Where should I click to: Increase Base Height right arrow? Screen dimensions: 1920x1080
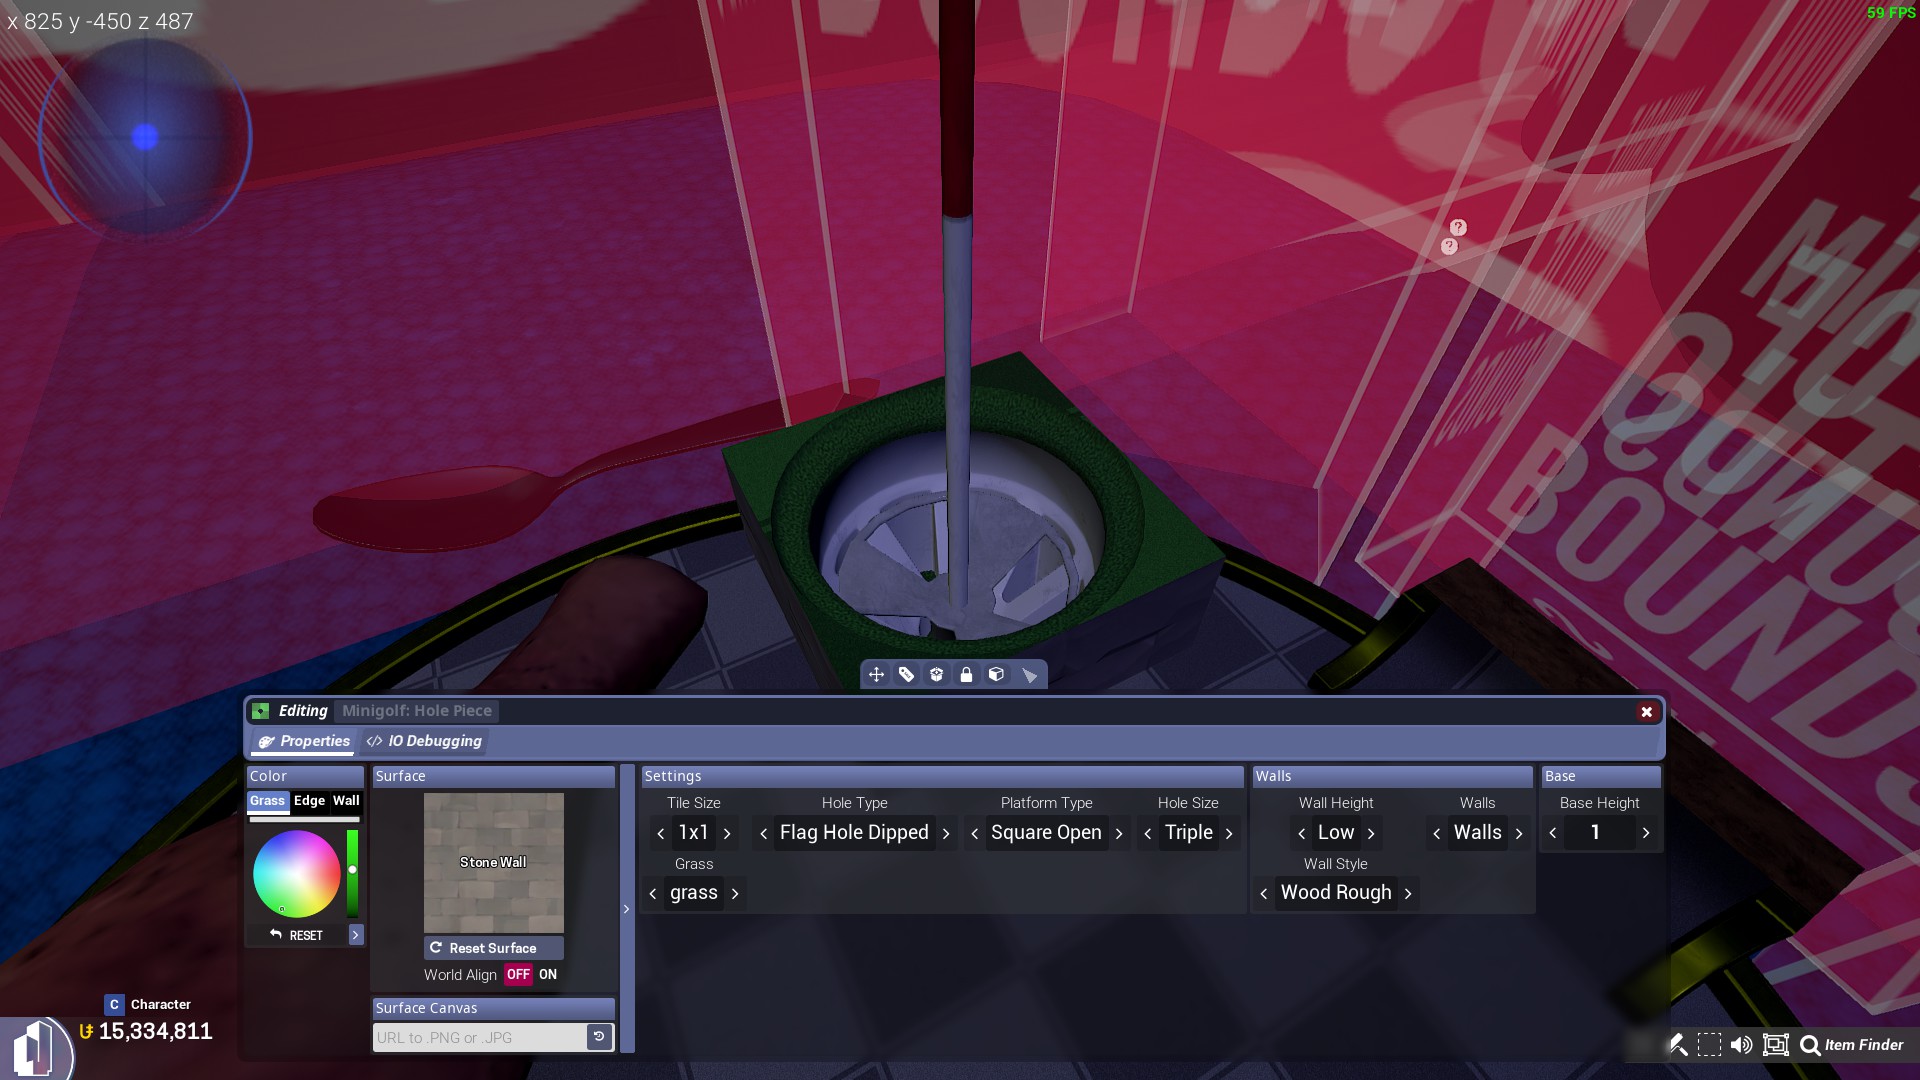pos(1646,833)
